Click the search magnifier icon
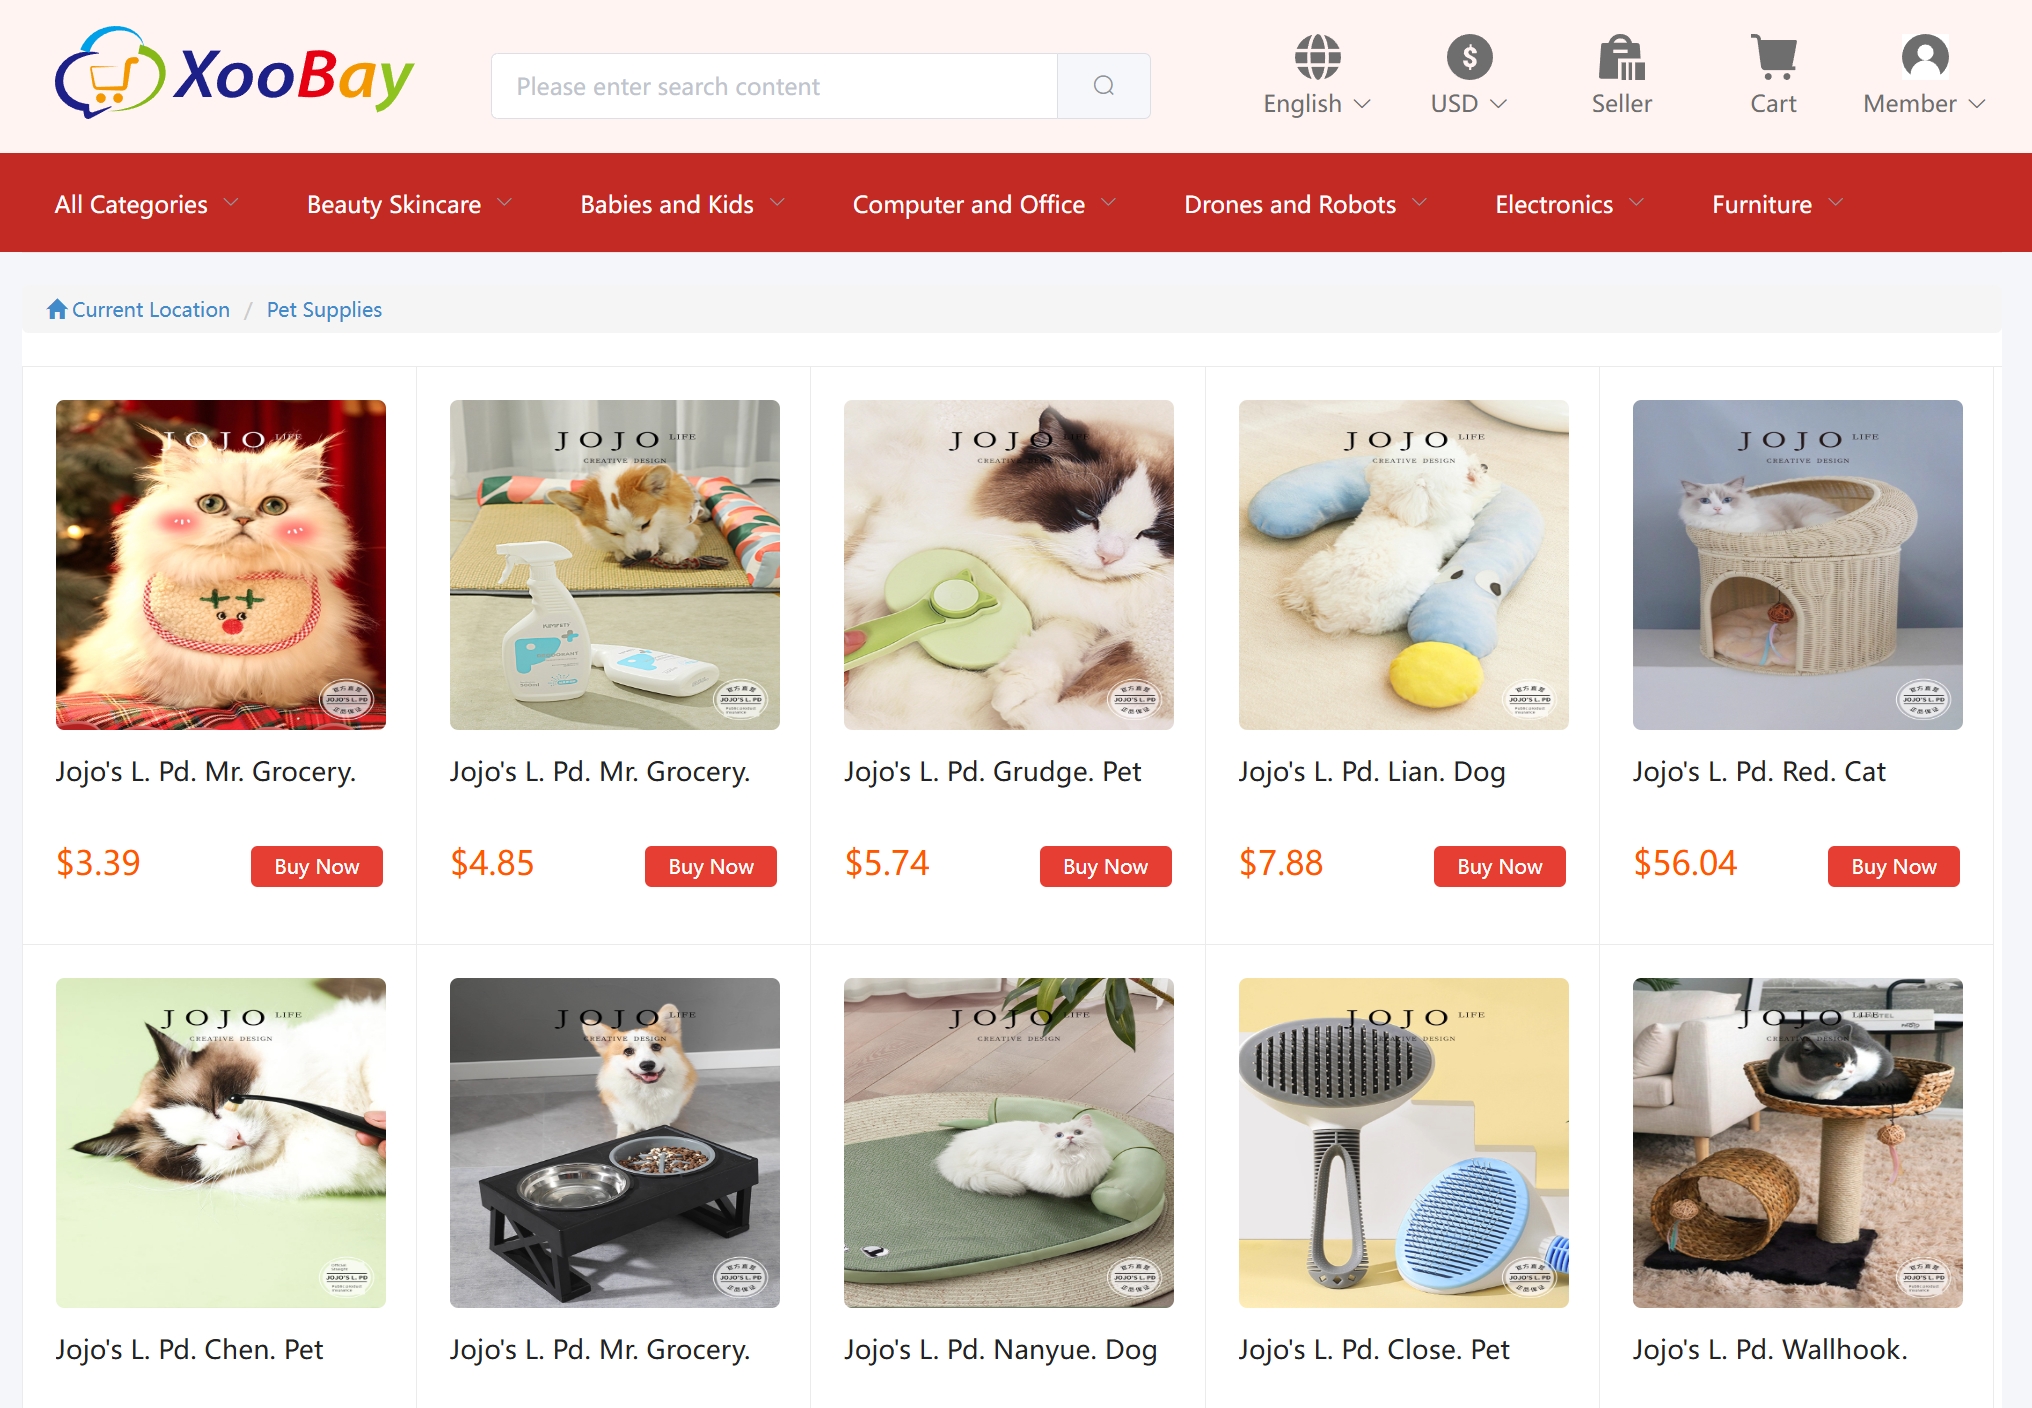Image resolution: width=2032 pixels, height=1408 pixels. 1103,86
